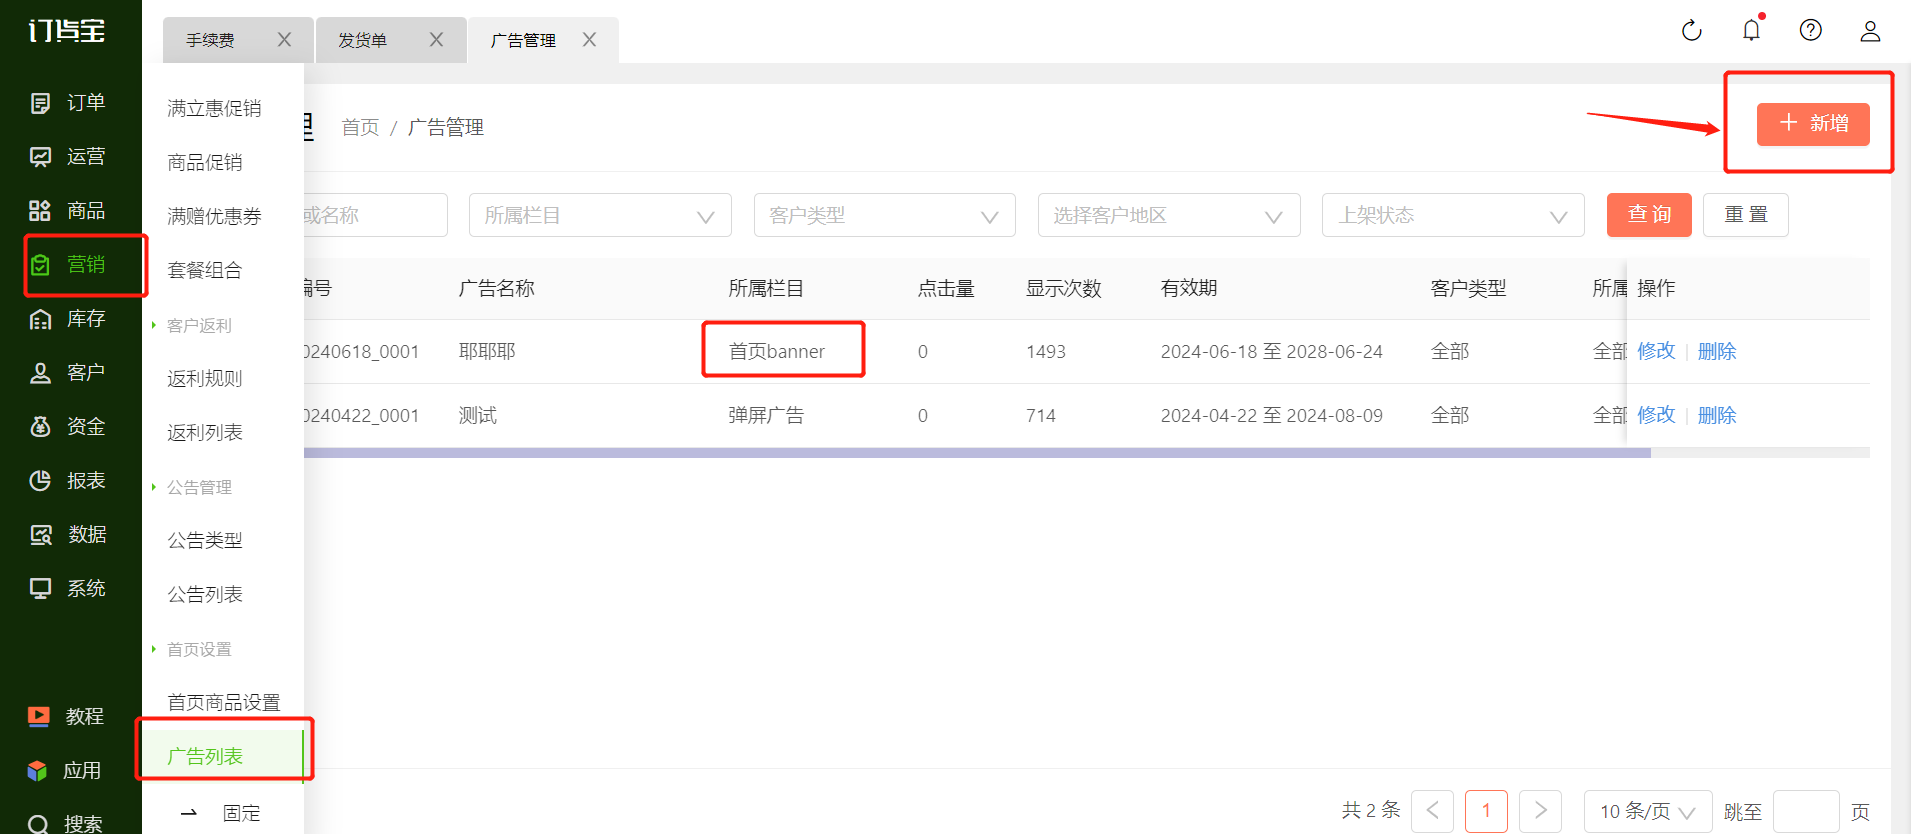Click 修改 for the 测试 ad
This screenshot has height=834, width=1911.
tap(1656, 415)
